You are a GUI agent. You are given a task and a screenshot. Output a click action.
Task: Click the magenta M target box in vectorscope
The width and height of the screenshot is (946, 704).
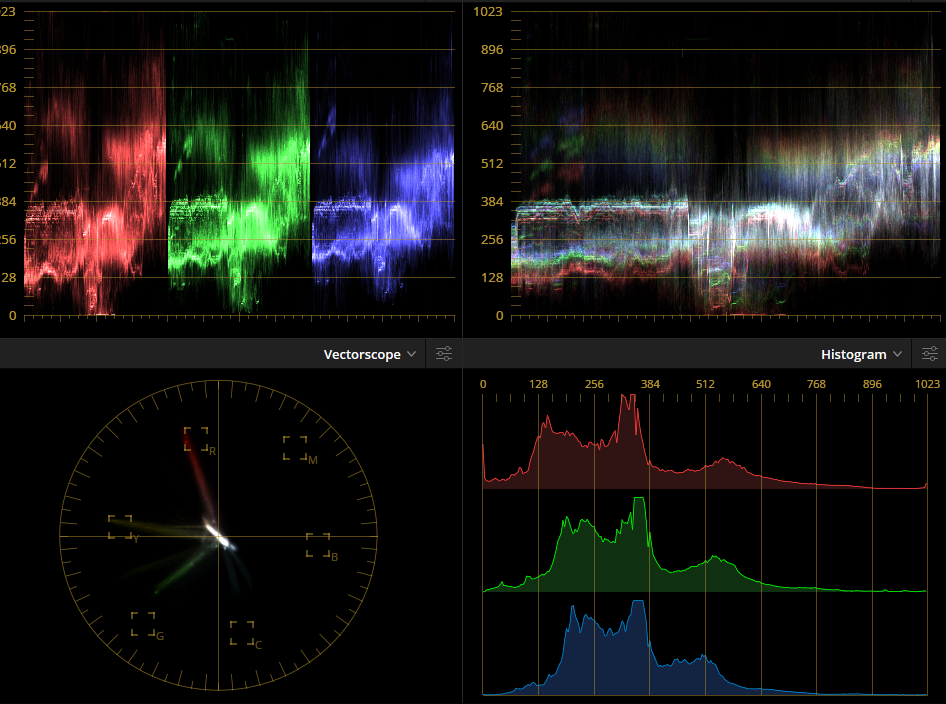(295, 447)
